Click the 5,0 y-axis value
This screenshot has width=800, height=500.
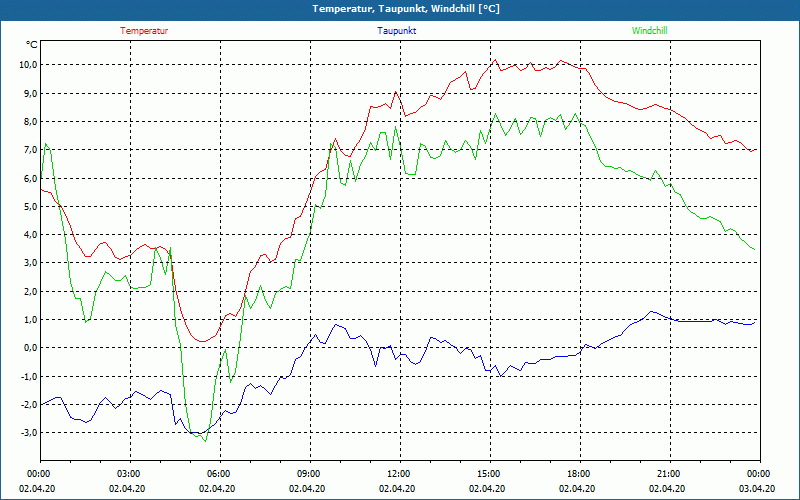[30, 206]
